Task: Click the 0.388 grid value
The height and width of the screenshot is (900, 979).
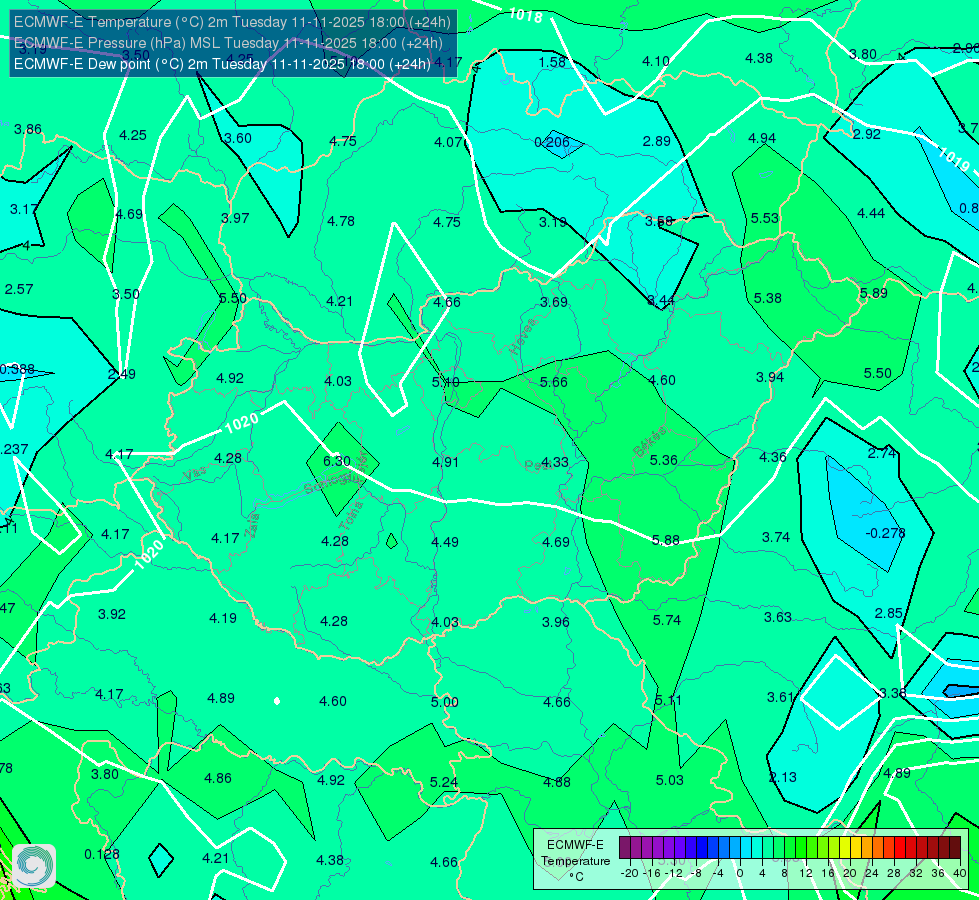Action: [x=17, y=369]
